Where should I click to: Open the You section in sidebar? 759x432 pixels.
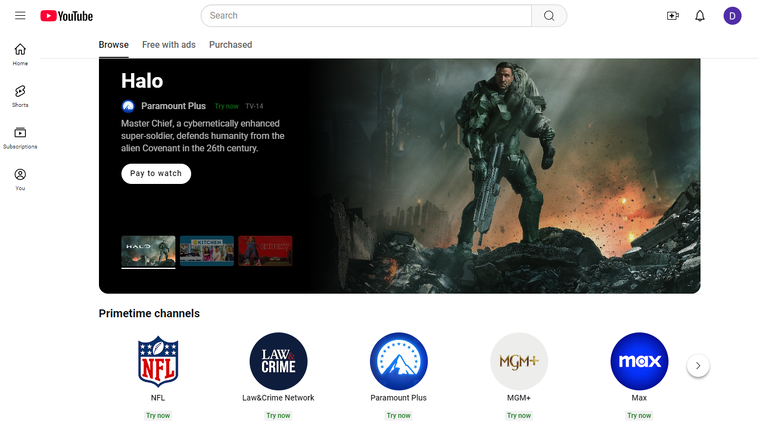(x=20, y=179)
